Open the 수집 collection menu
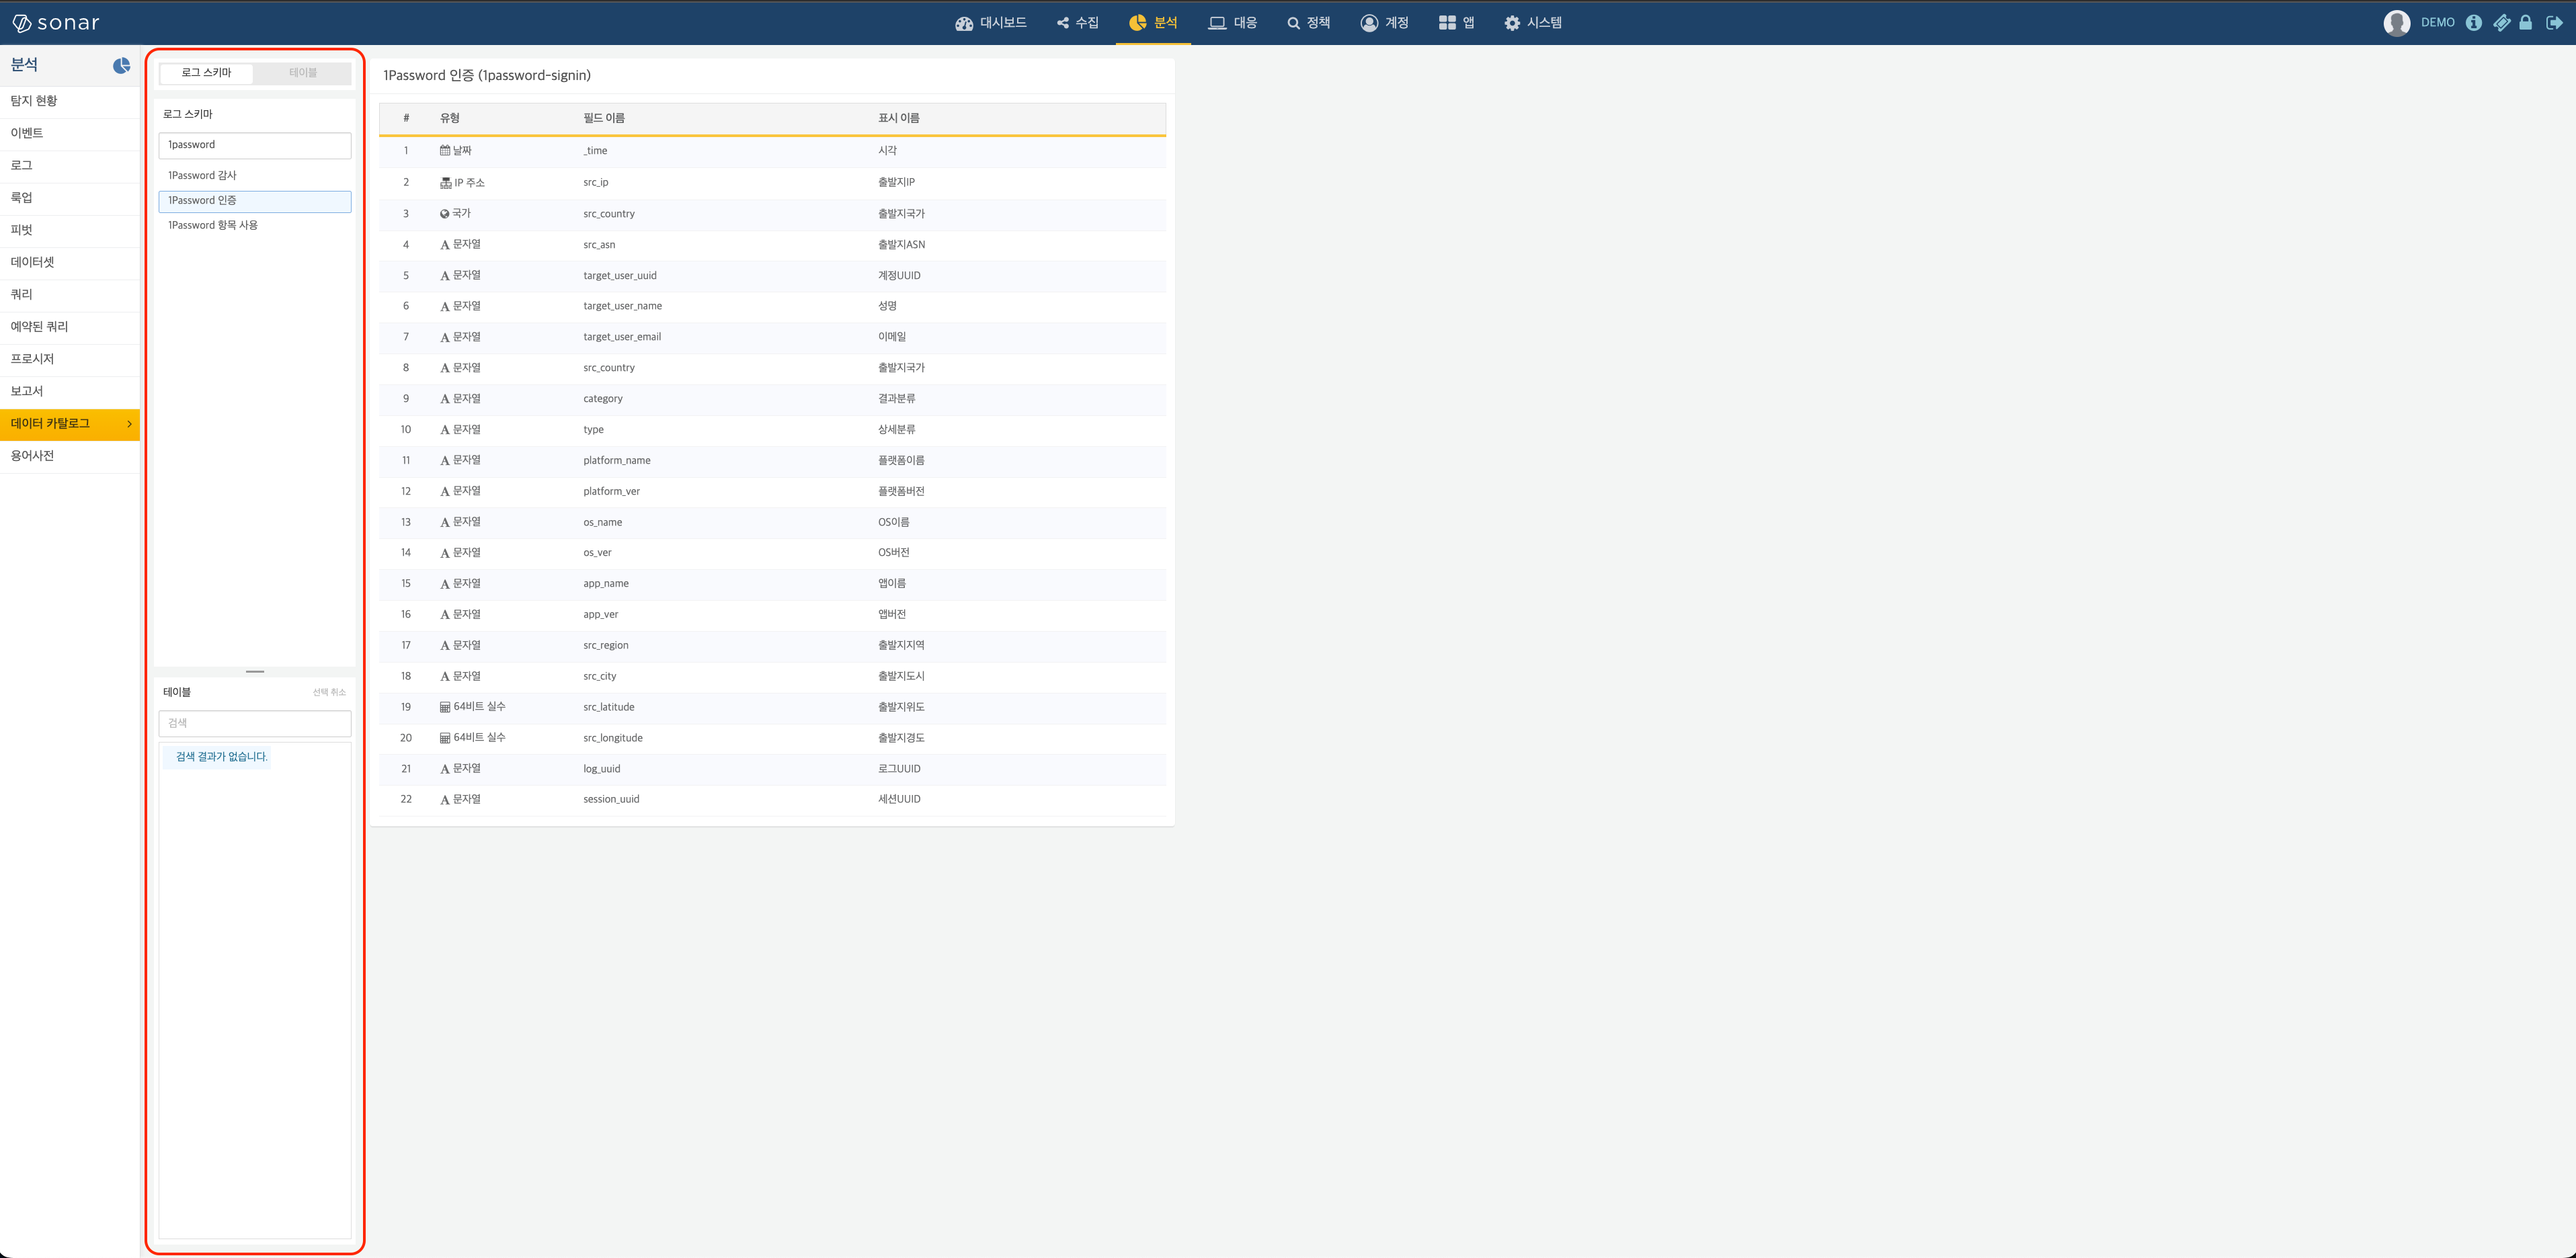The height and width of the screenshot is (1258, 2576). [x=1077, y=22]
